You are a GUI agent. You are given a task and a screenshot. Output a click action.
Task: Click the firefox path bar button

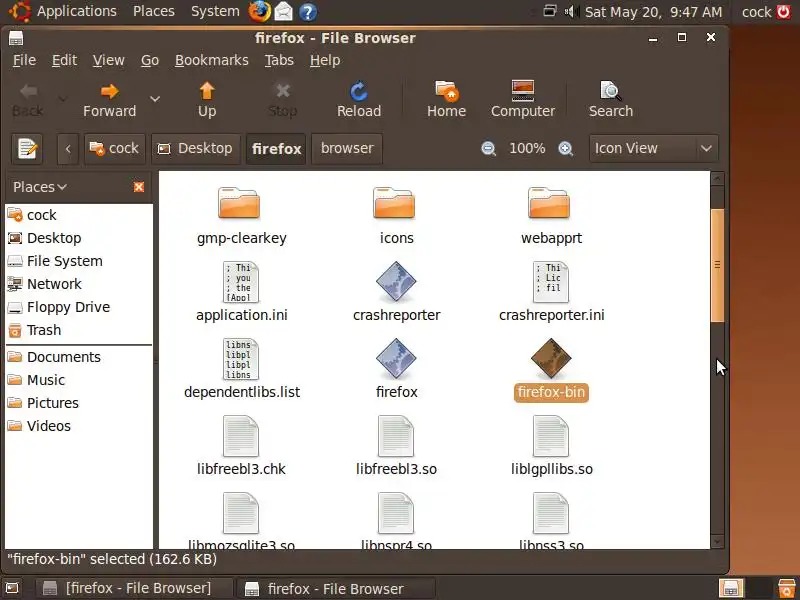tap(276, 149)
